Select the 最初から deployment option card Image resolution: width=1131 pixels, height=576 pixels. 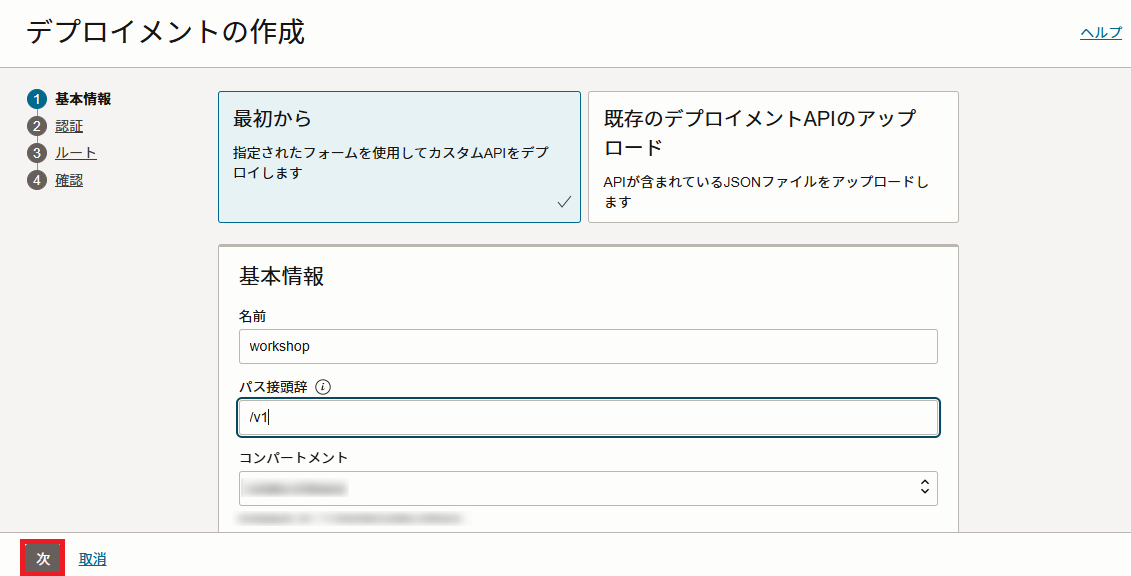(x=399, y=156)
